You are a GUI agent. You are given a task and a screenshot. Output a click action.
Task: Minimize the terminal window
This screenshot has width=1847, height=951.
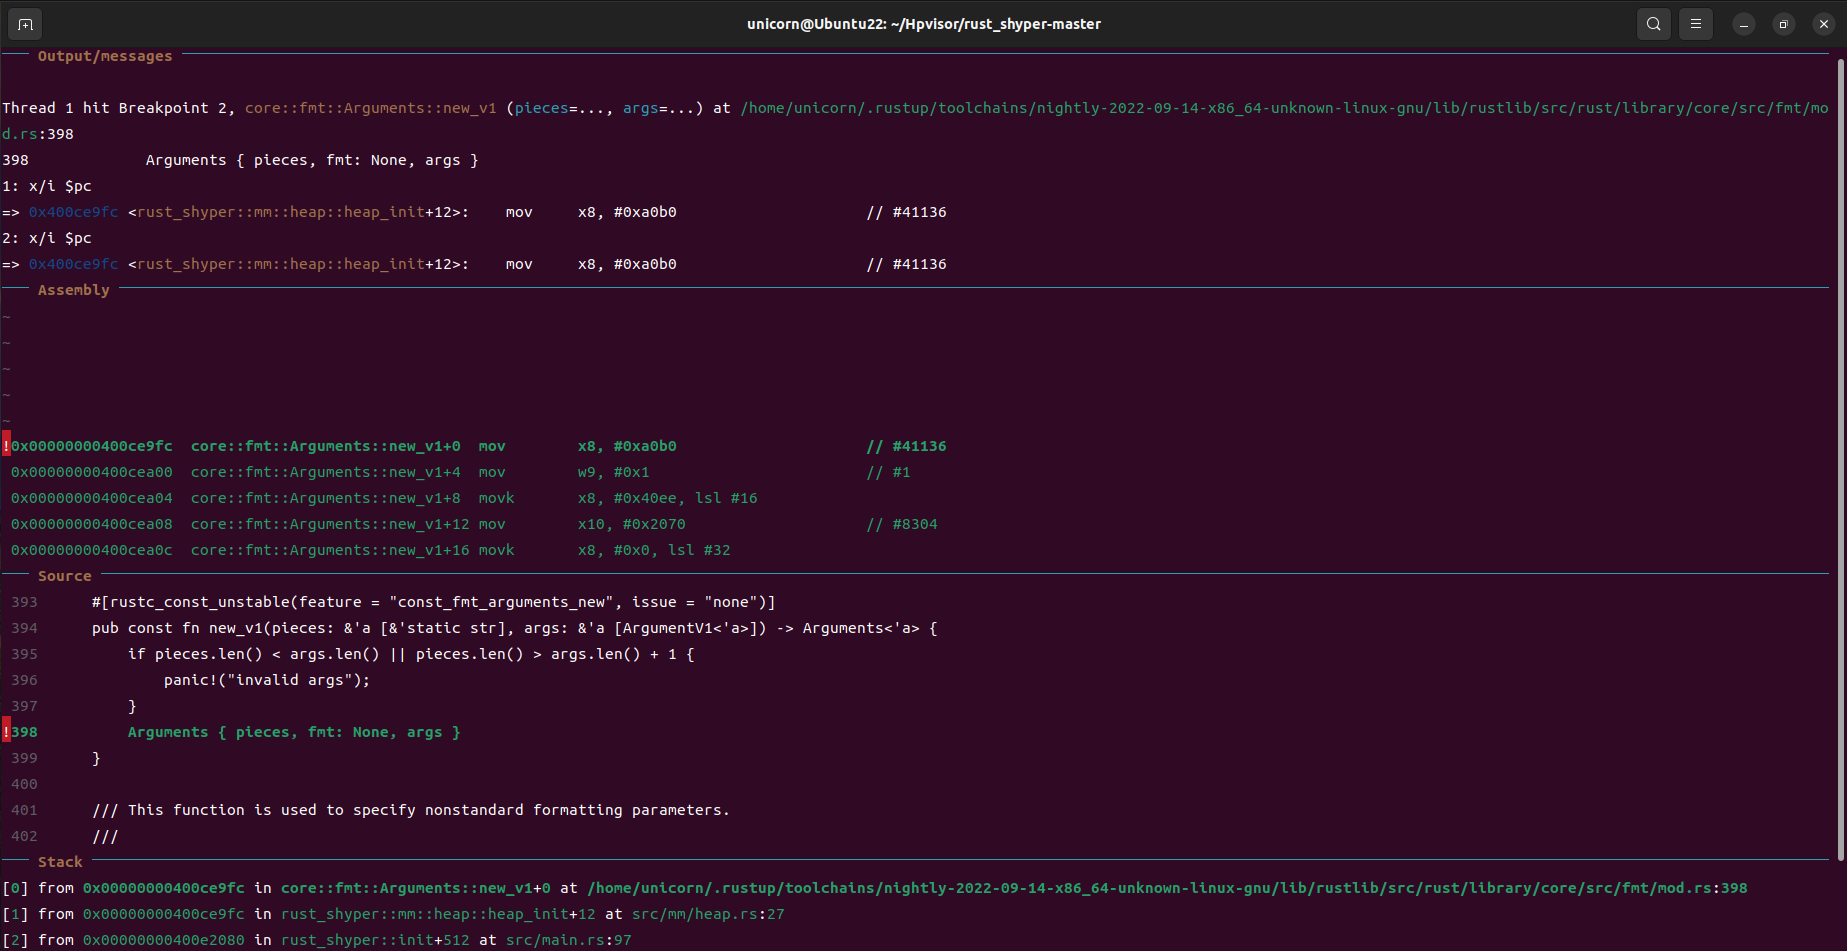coord(1744,24)
